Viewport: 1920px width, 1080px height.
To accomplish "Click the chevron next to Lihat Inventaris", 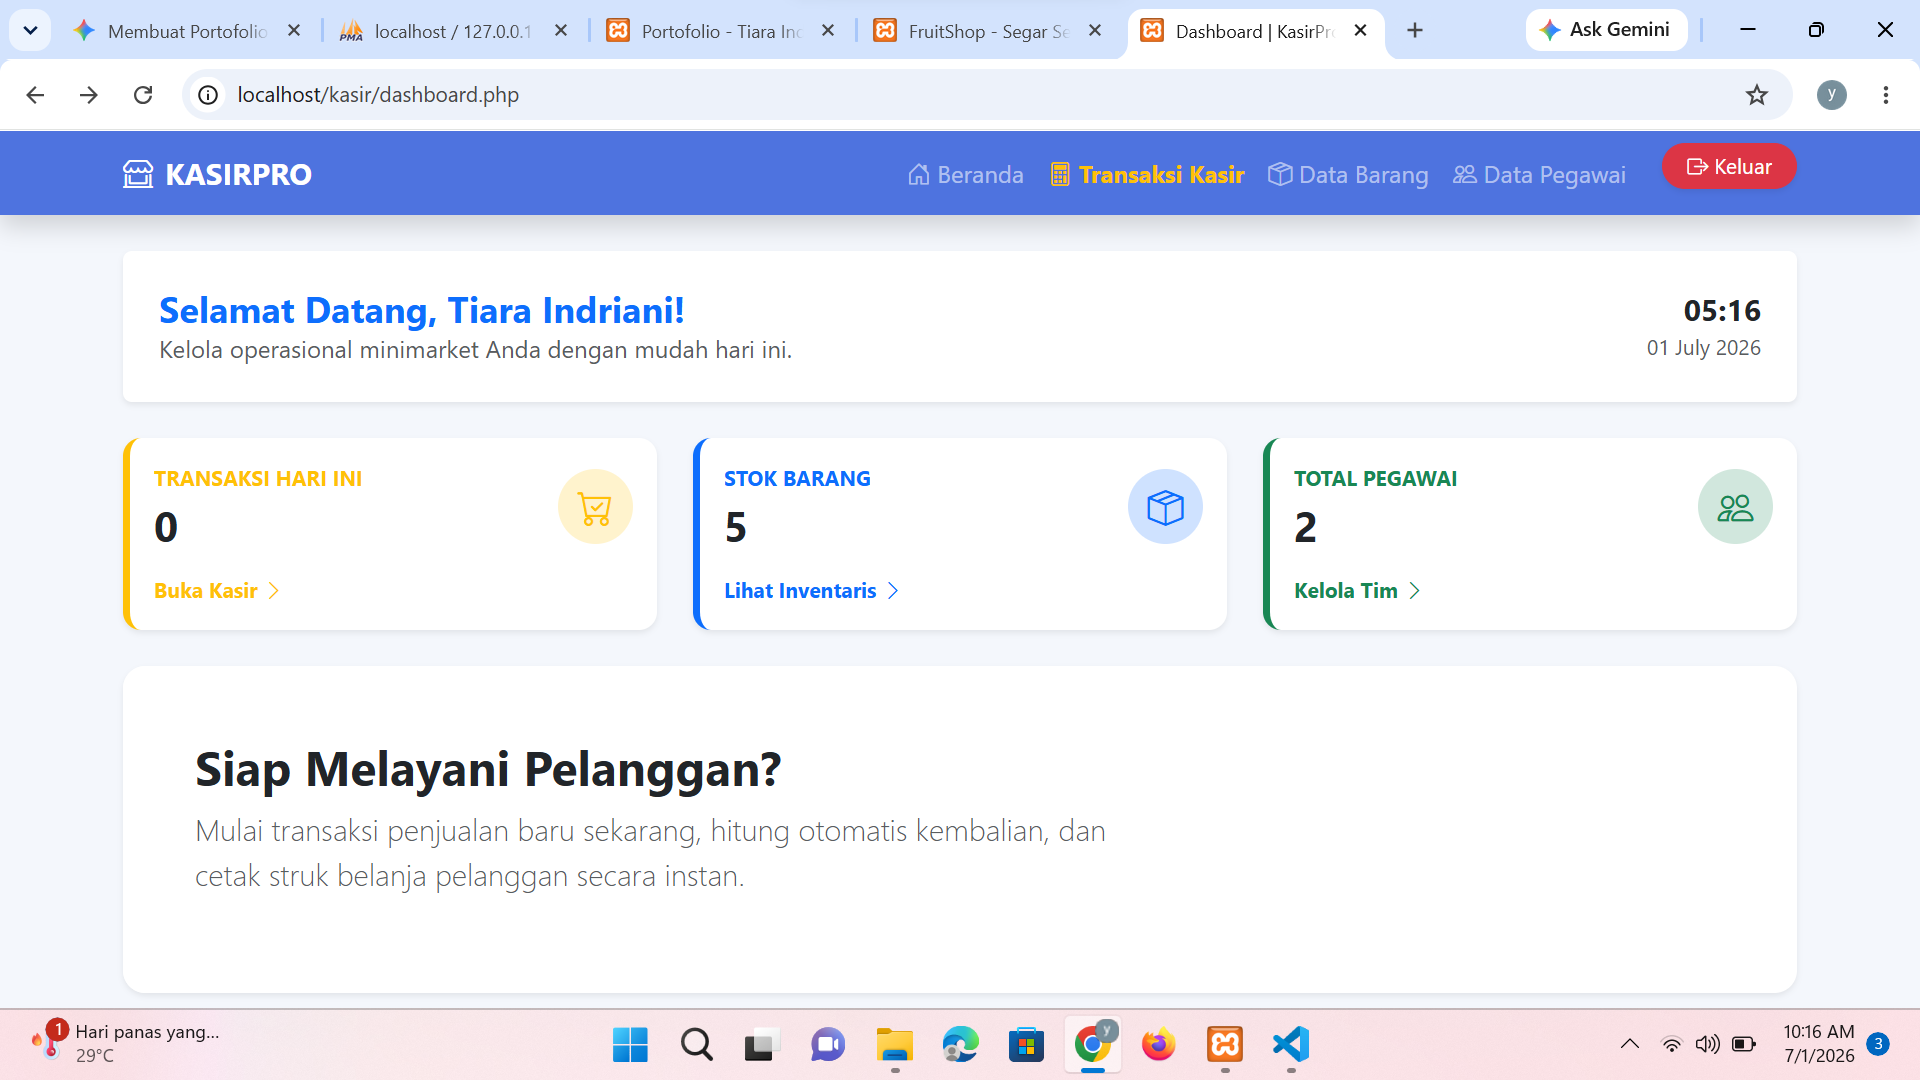I will pyautogui.click(x=893, y=591).
